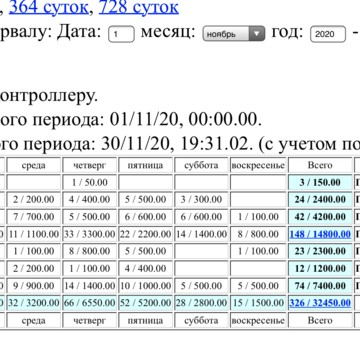This screenshot has width=360, height=360.
Task: Select the 66 / 6550.00 summary cell
Action: click(x=89, y=303)
